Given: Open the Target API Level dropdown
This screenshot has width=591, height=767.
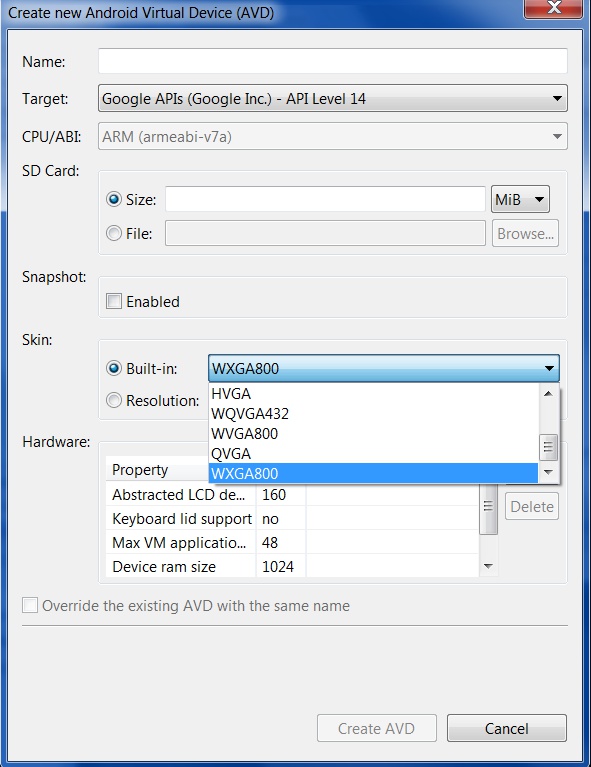Looking at the screenshot, I should 333,98.
